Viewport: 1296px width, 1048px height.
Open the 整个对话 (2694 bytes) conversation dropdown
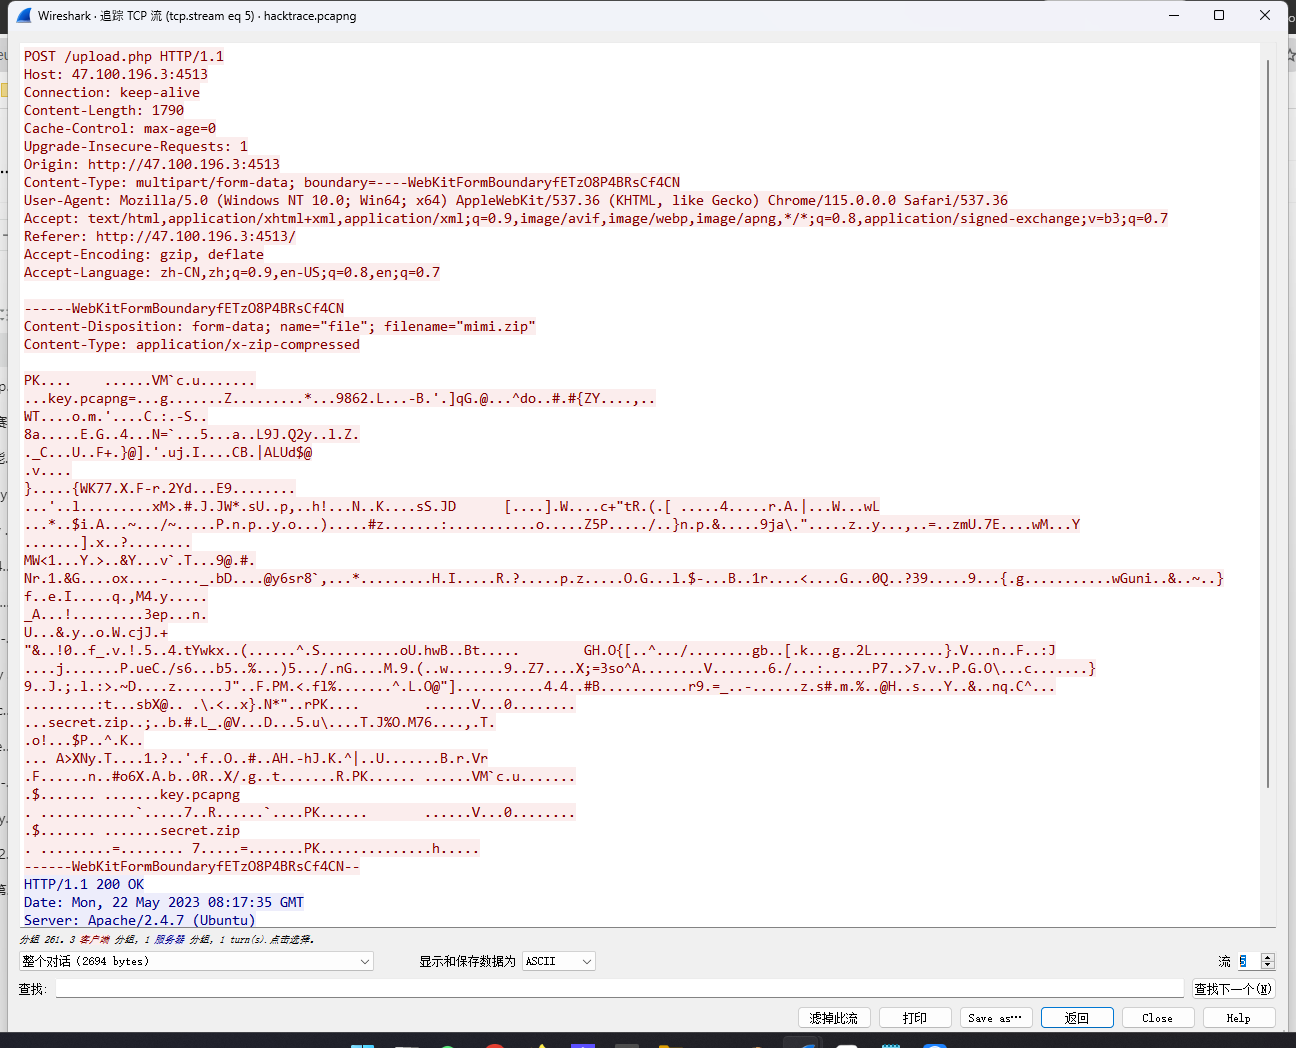196,961
